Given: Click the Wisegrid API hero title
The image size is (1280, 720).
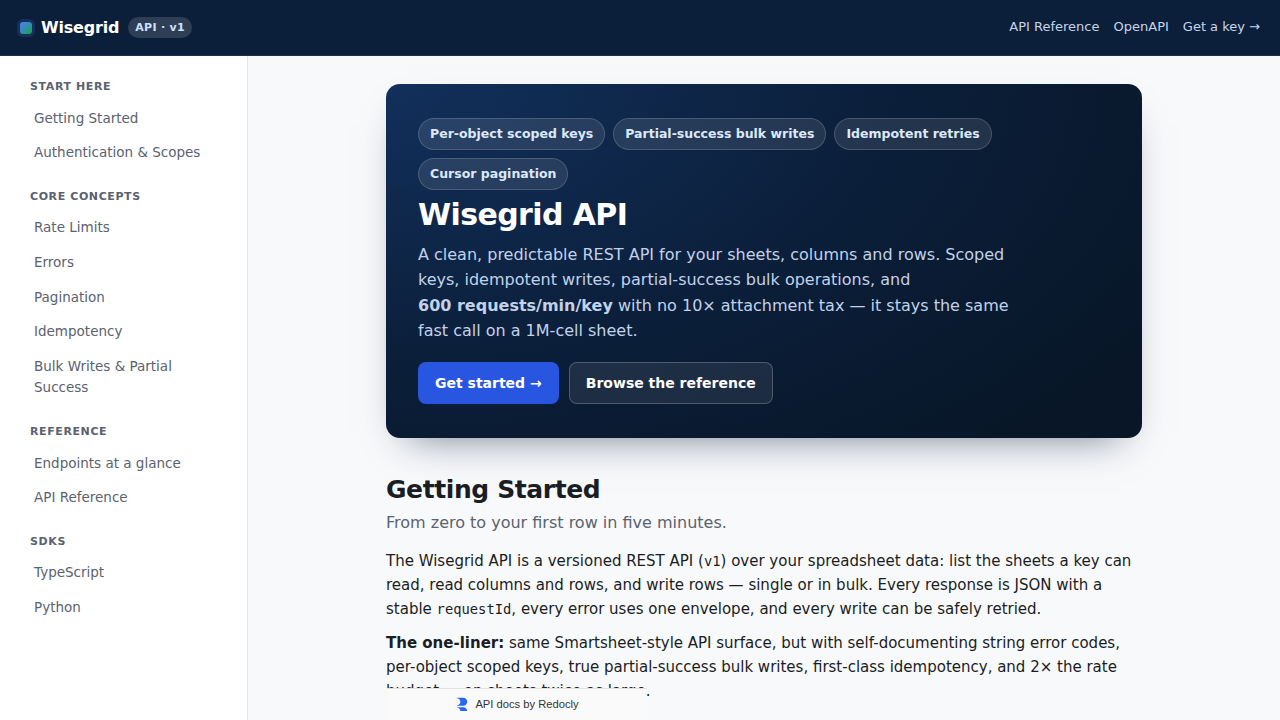Looking at the screenshot, I should coord(523,215).
